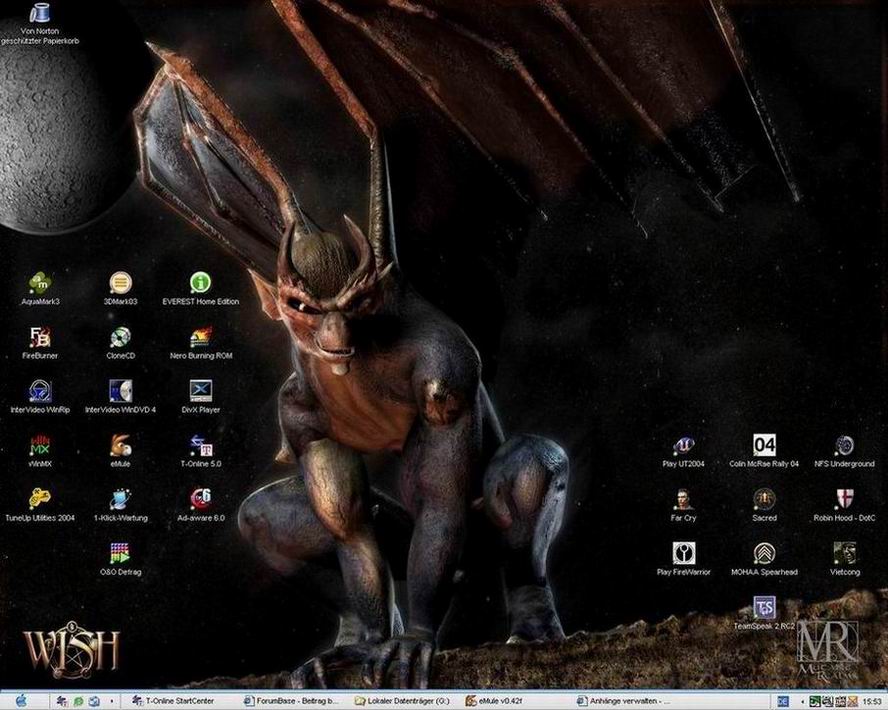Click the T-Online quick launch icon
Image resolution: width=888 pixels, height=710 pixels.
62,701
